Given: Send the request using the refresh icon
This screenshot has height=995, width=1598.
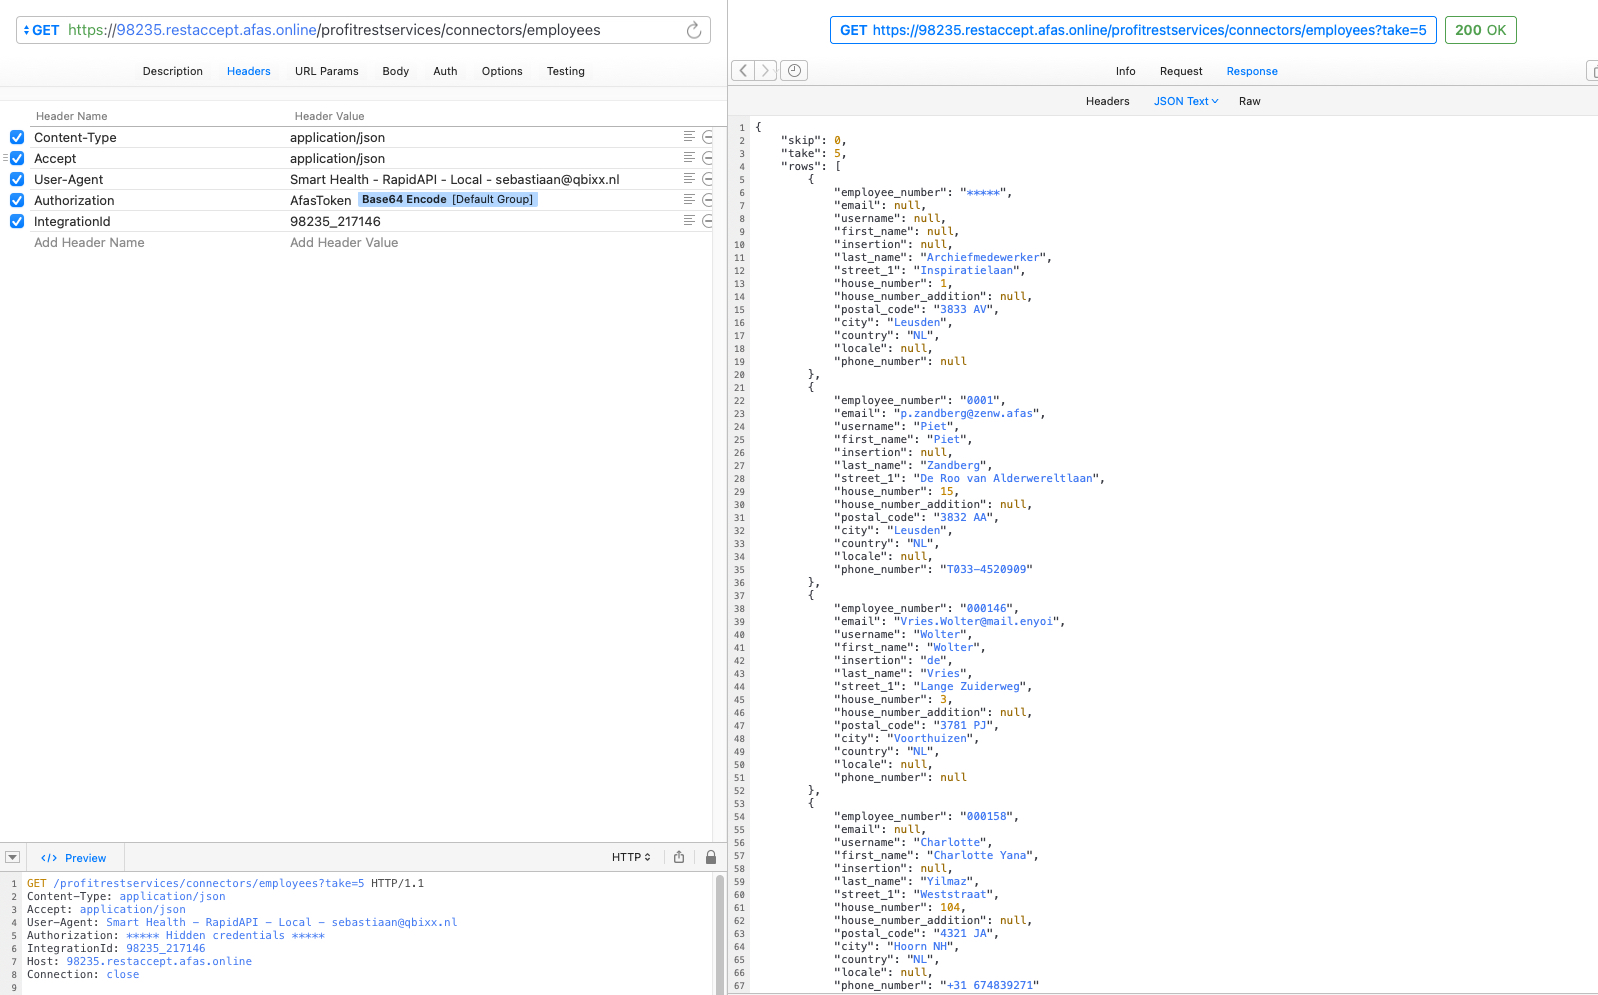Looking at the screenshot, I should pyautogui.click(x=694, y=30).
